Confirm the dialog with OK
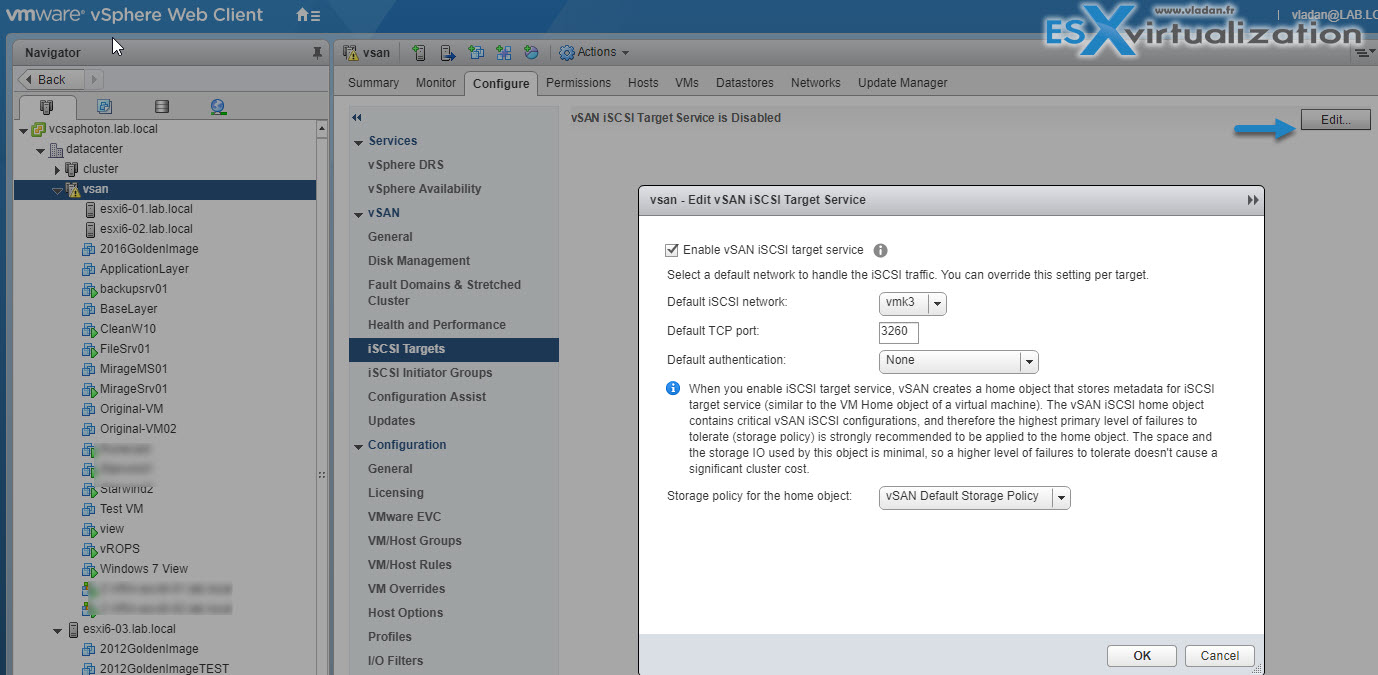The image size is (1378, 675). click(1142, 656)
